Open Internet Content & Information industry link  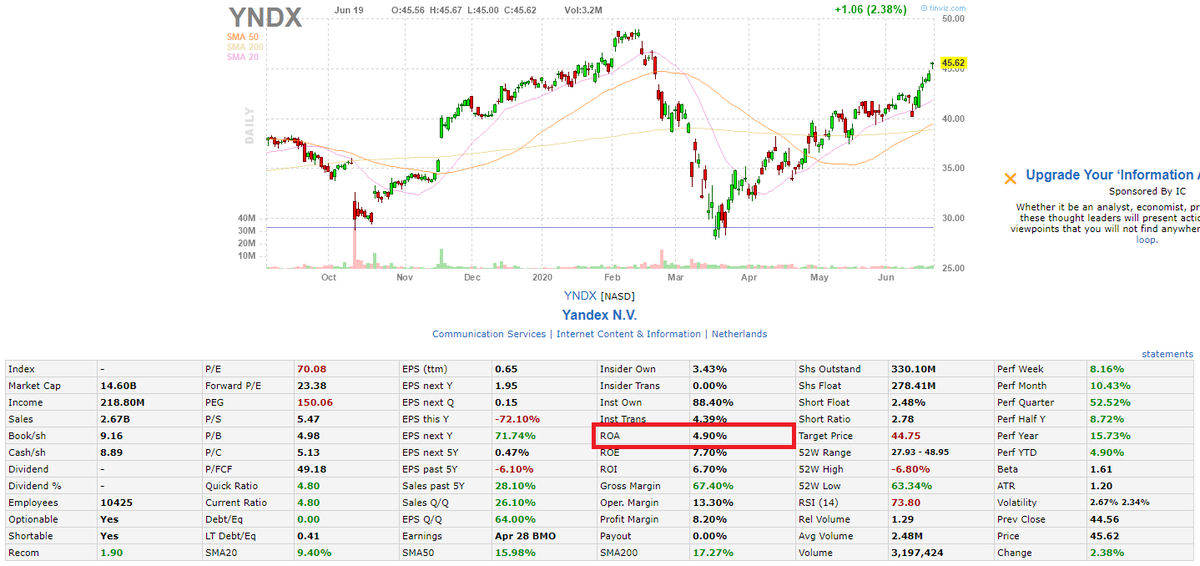tap(629, 334)
